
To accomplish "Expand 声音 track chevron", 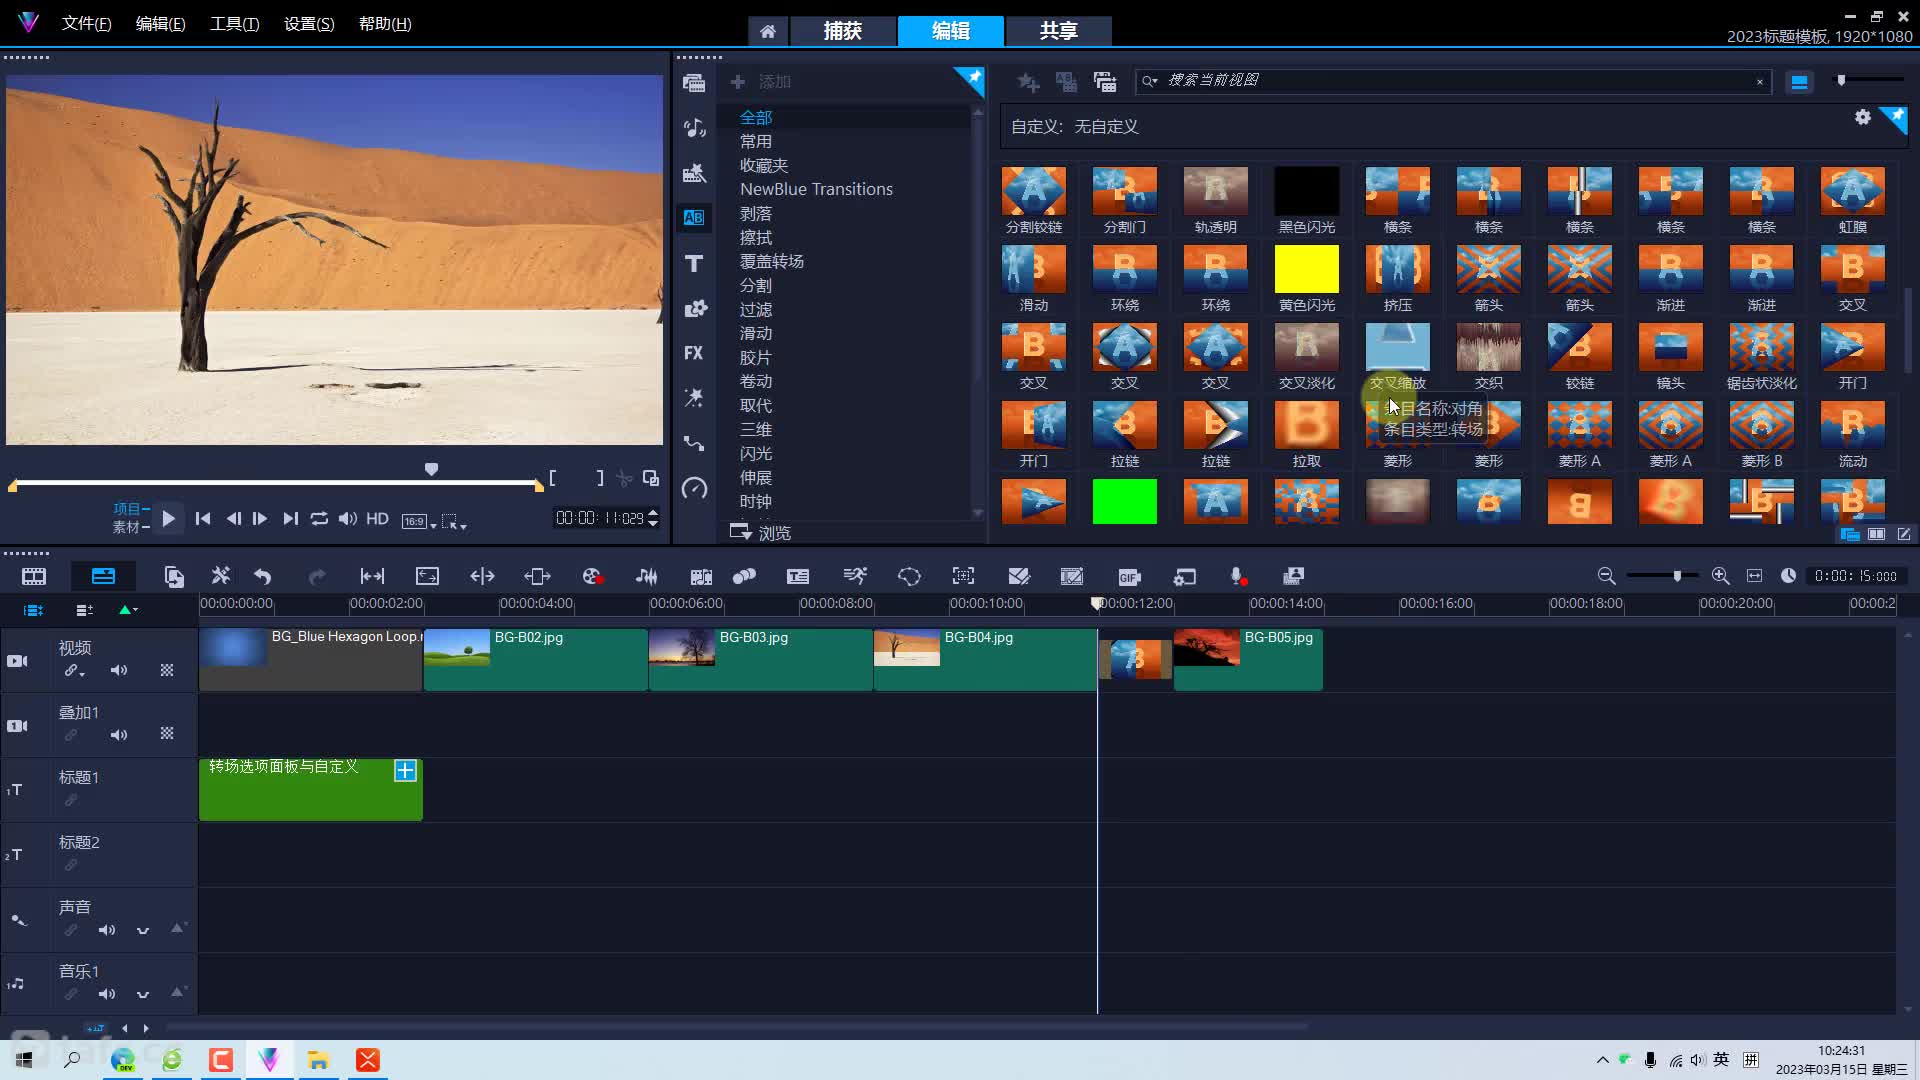I will tap(143, 930).
